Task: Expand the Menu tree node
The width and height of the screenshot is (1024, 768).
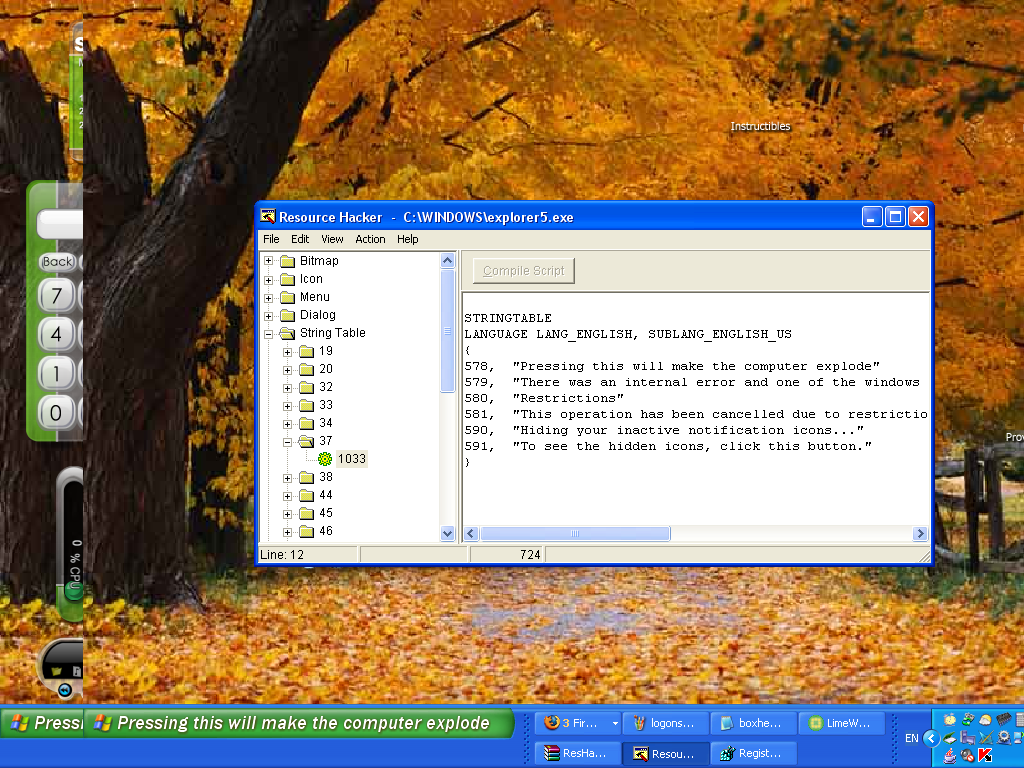Action: click(x=268, y=298)
